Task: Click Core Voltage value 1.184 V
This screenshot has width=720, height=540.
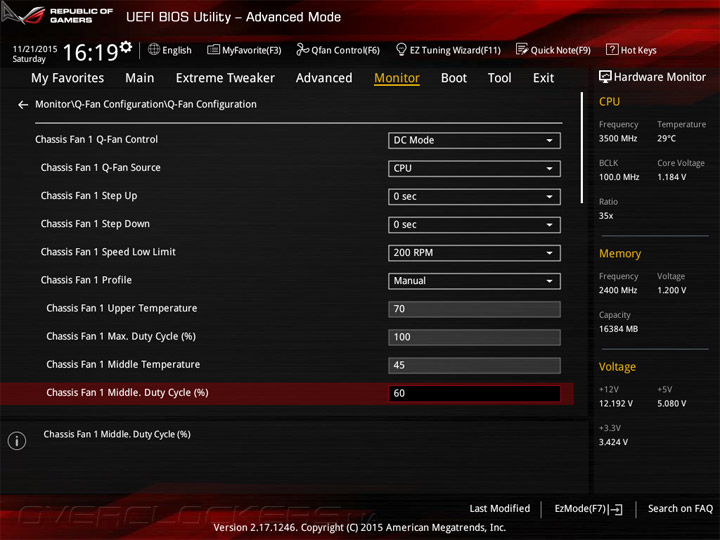Action: coord(672,177)
